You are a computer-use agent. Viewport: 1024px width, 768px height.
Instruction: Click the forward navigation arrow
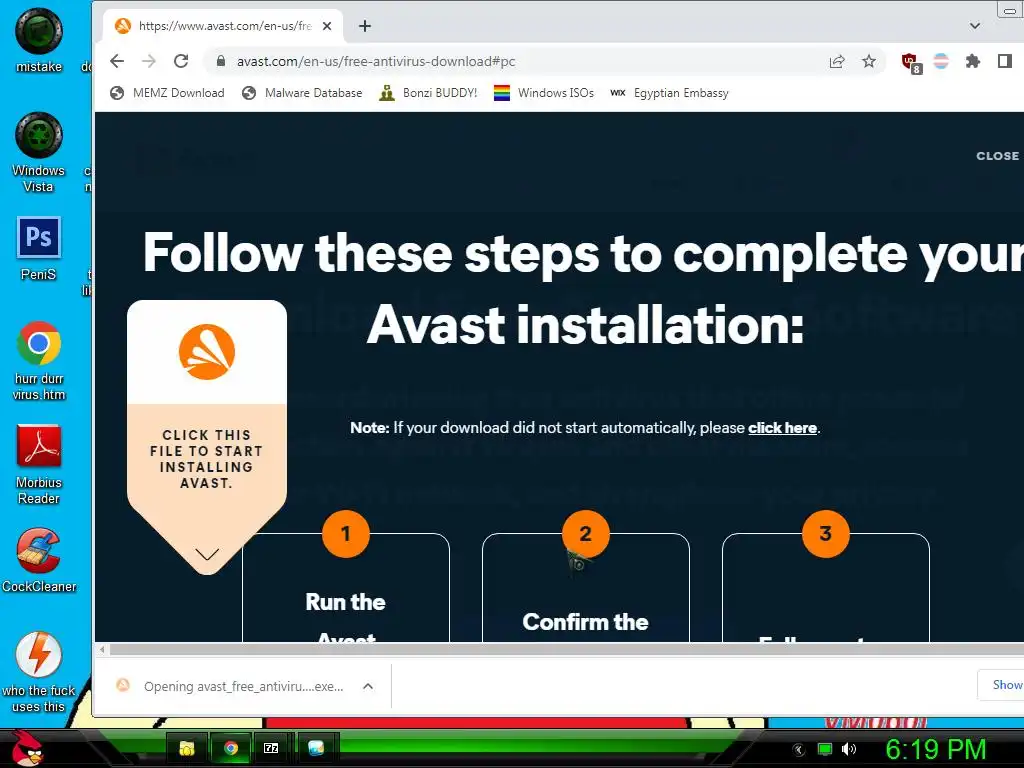[149, 61]
